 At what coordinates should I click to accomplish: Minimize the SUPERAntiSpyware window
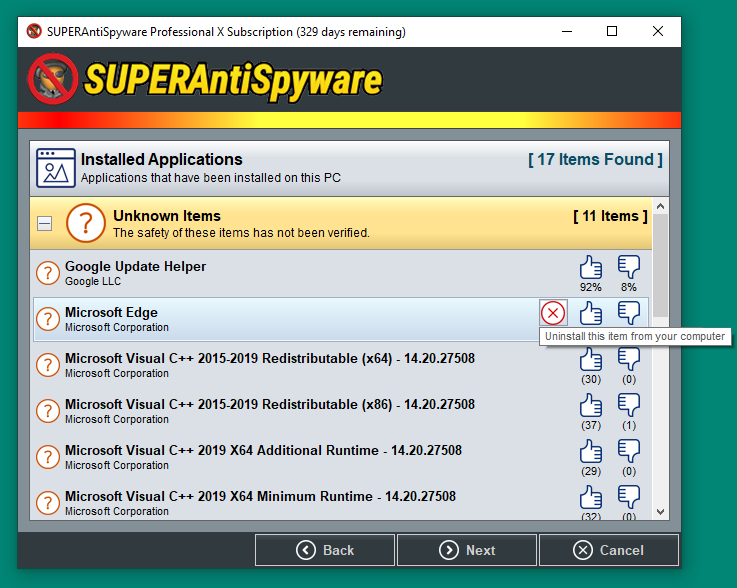pos(567,31)
